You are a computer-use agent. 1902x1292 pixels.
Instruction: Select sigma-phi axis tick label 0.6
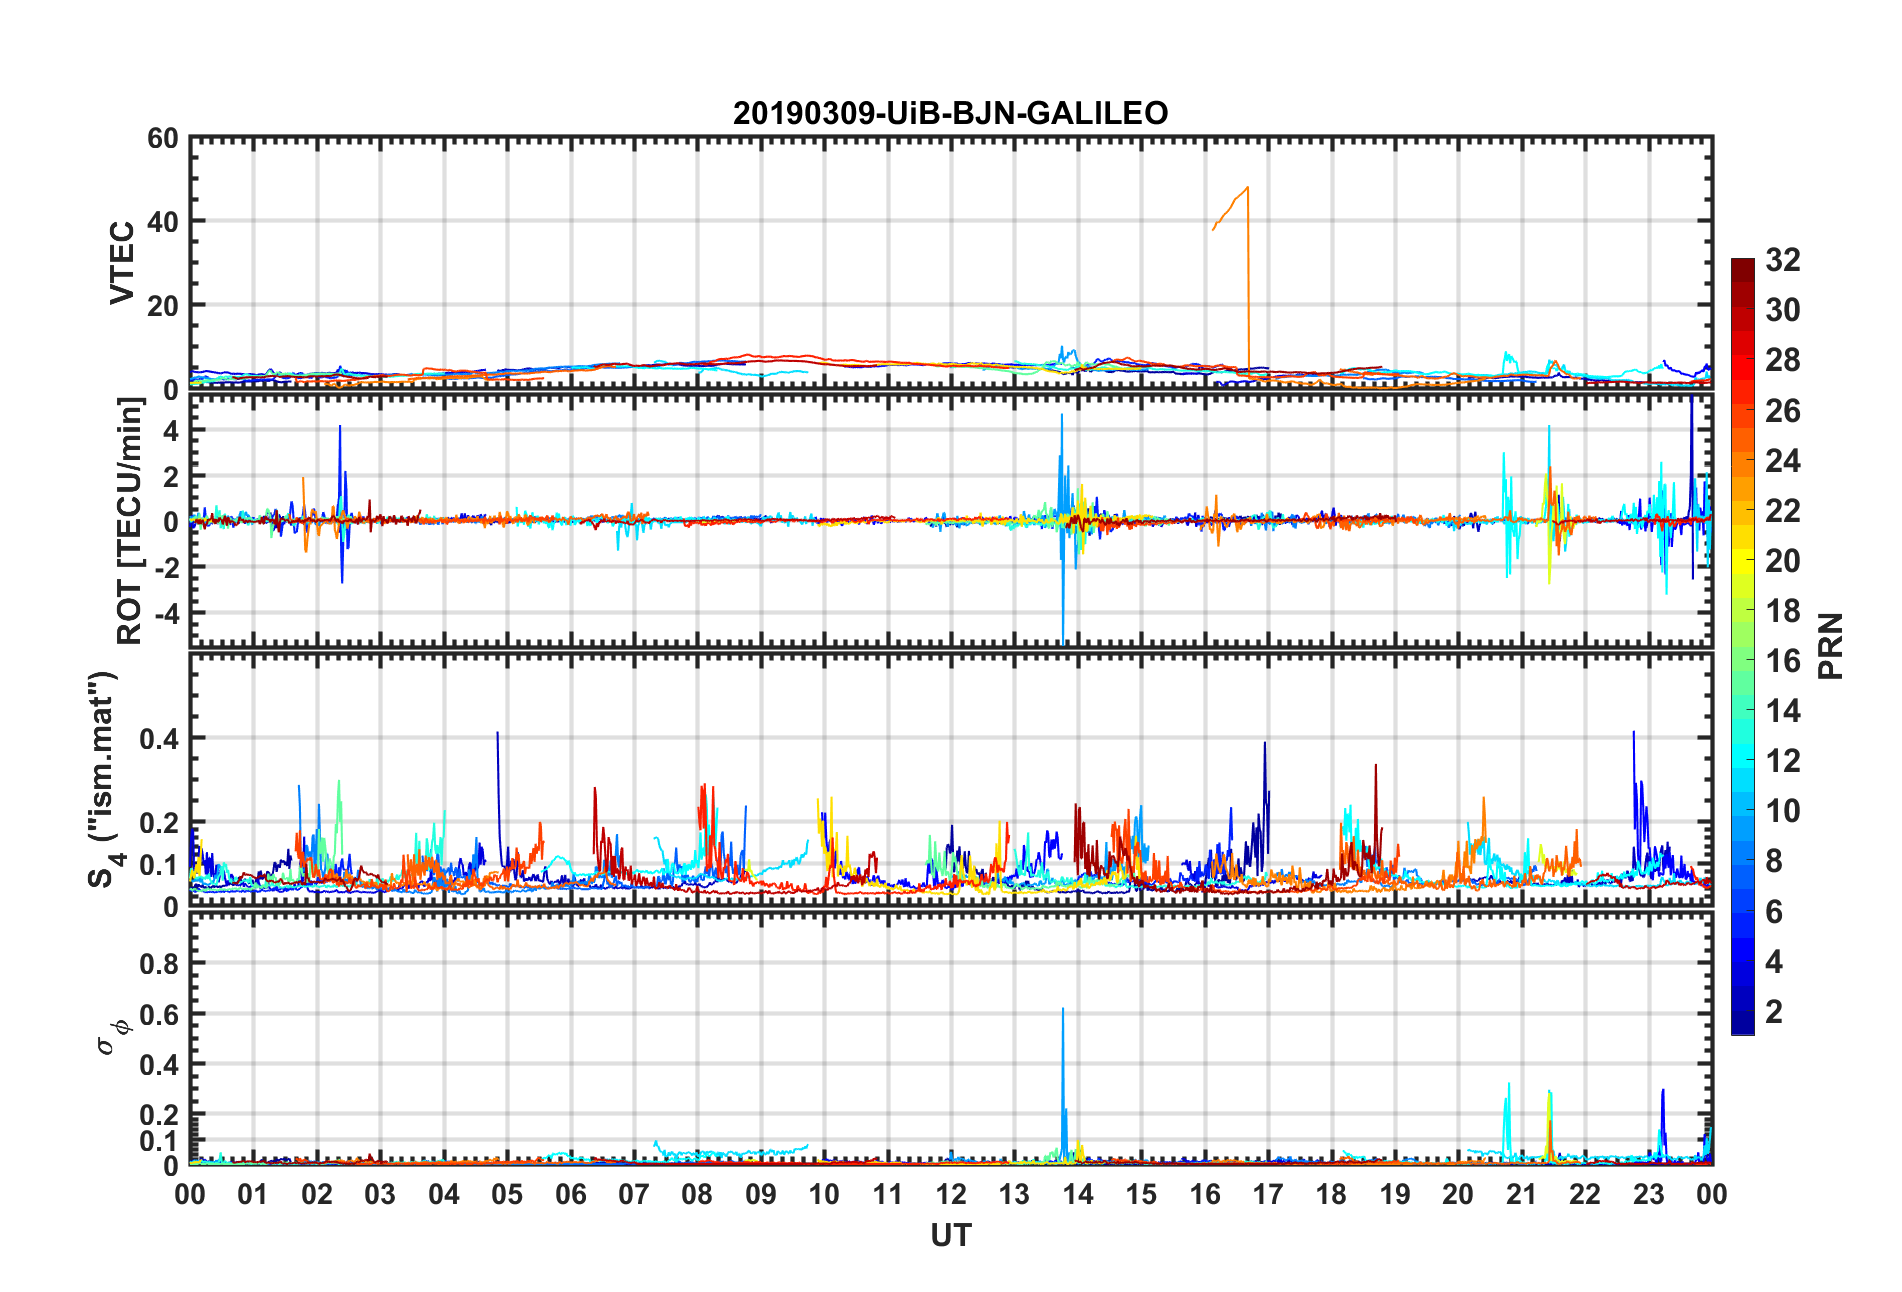point(160,1015)
